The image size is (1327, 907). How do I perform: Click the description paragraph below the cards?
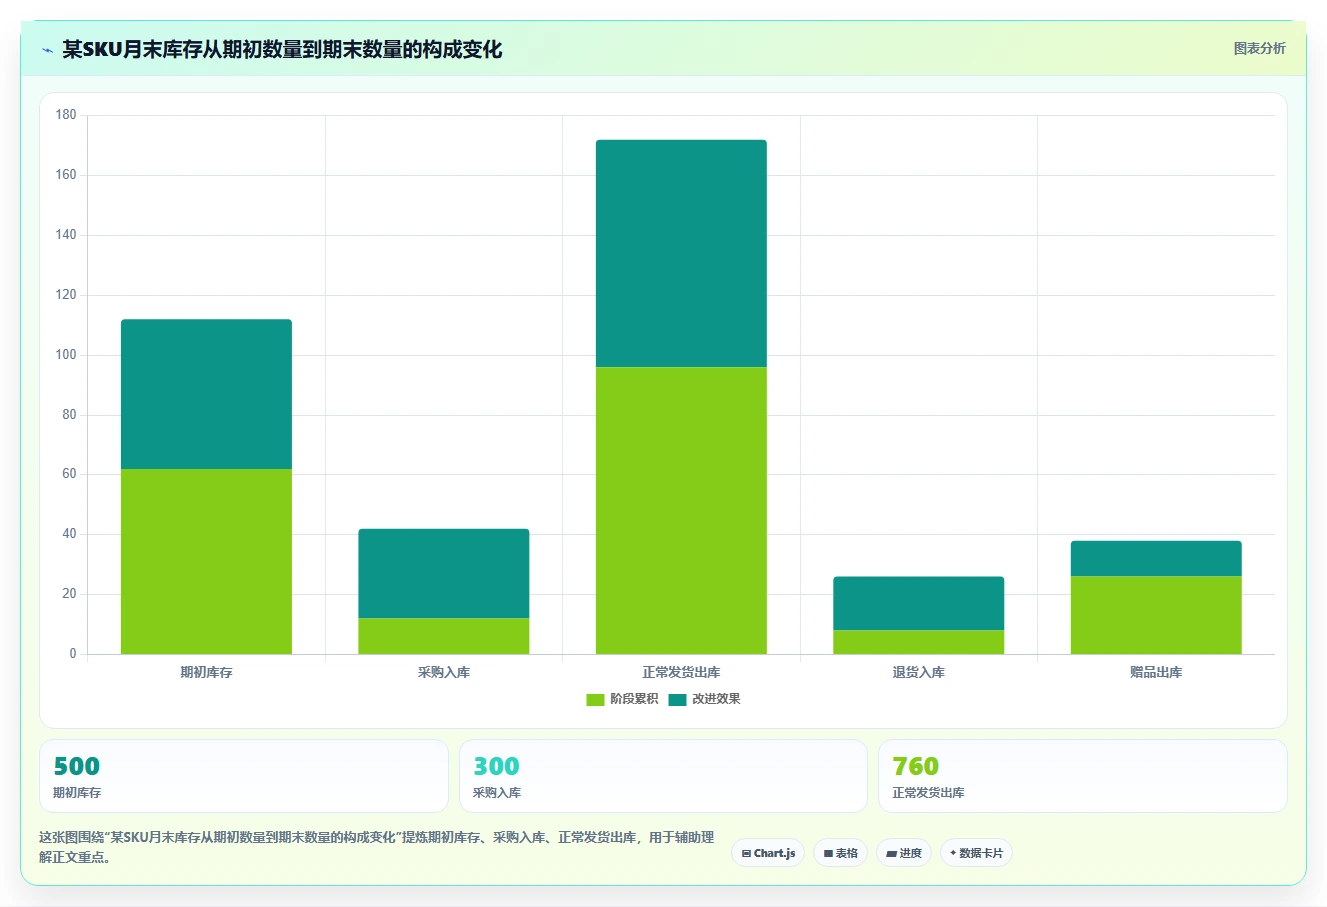(377, 847)
